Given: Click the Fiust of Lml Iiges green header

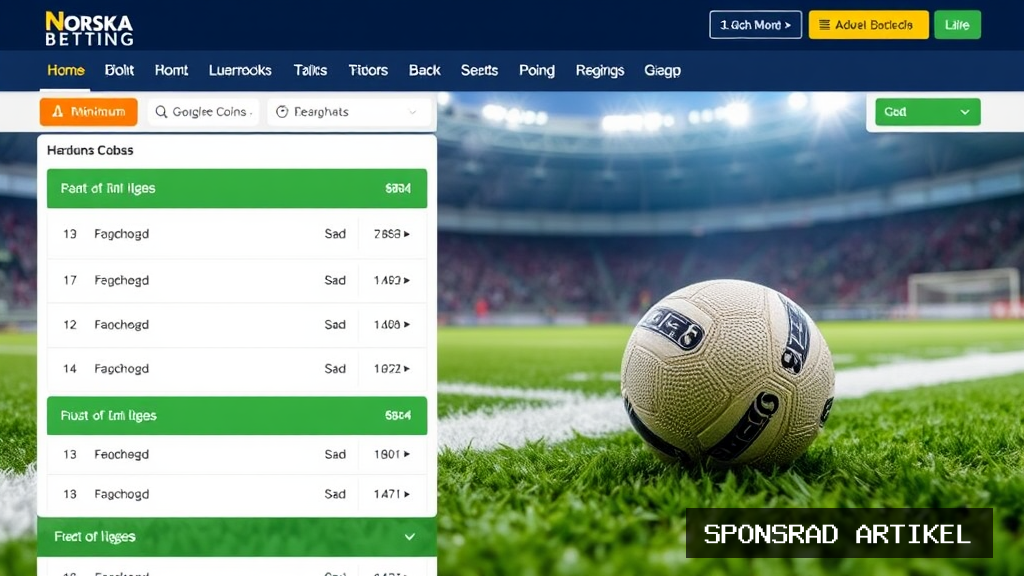Looking at the screenshot, I should (237, 415).
